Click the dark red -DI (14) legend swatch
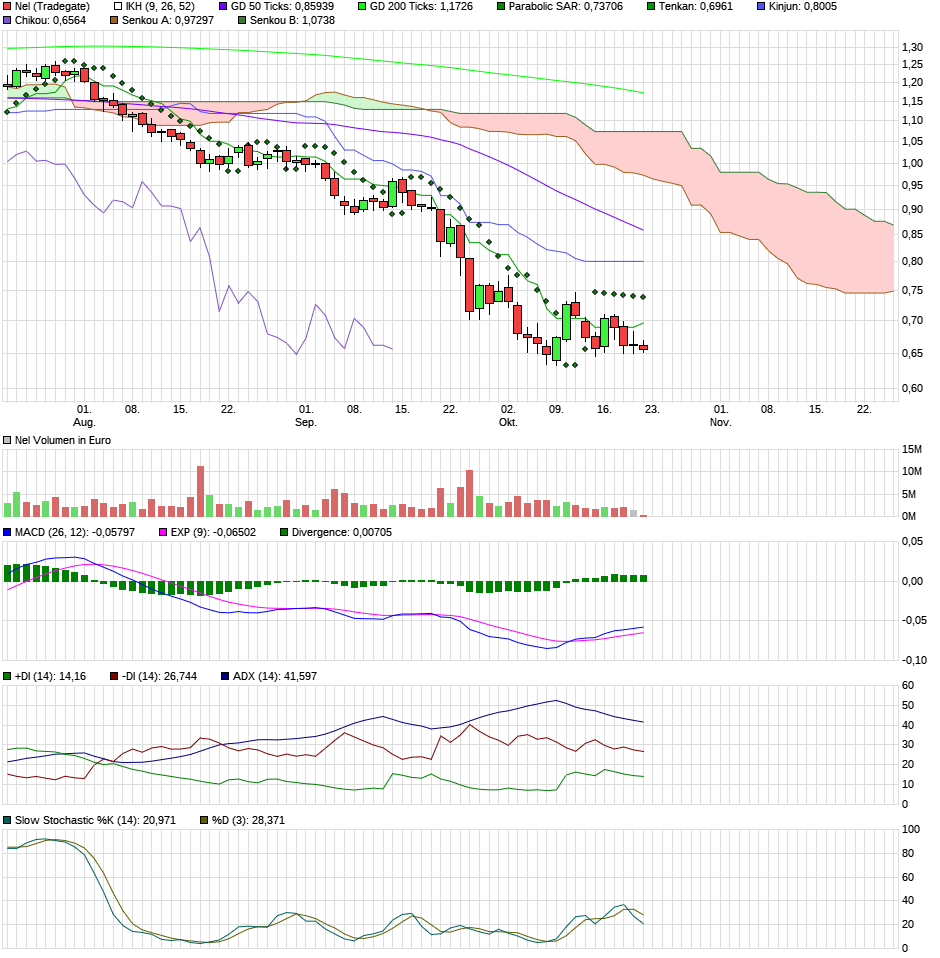The image size is (940, 958). [114, 676]
